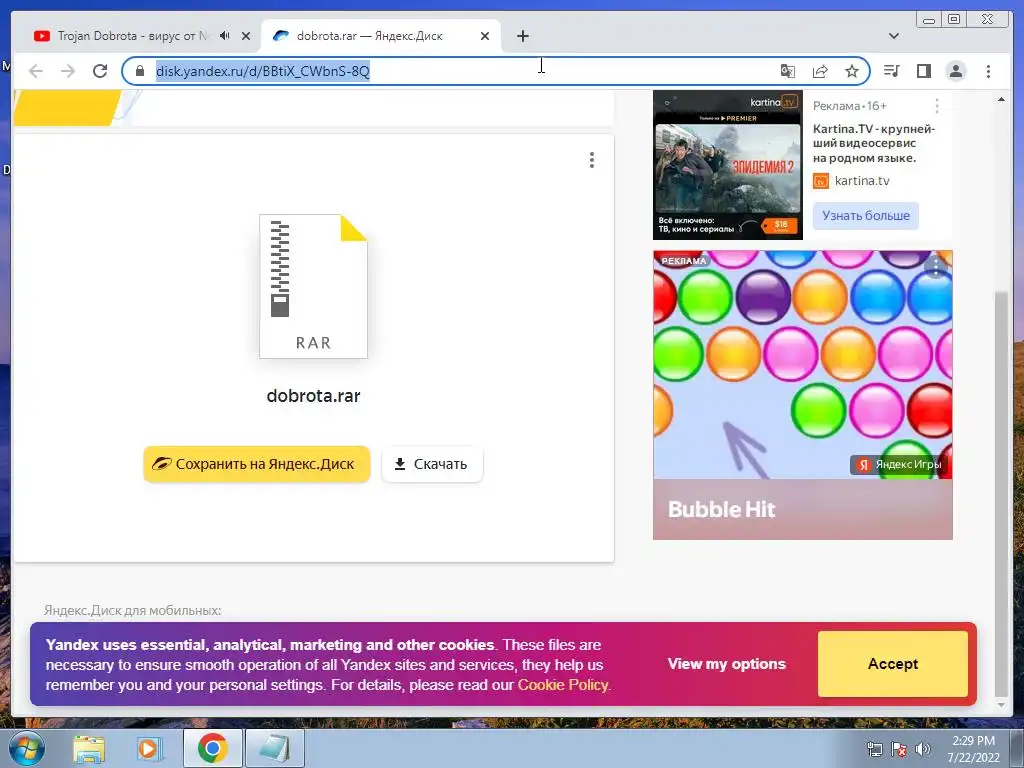Click the Узнать больше button
Screen dimensions: 1024x768
point(866,216)
